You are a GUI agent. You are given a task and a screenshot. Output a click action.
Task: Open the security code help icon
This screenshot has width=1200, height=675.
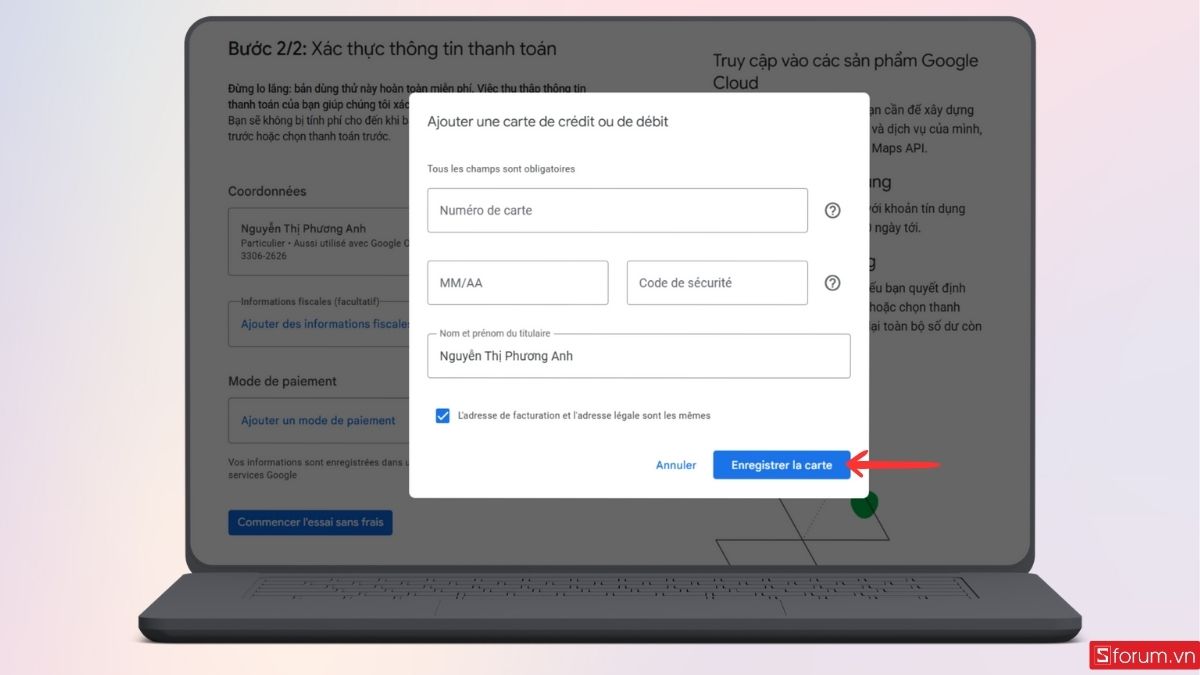(832, 283)
